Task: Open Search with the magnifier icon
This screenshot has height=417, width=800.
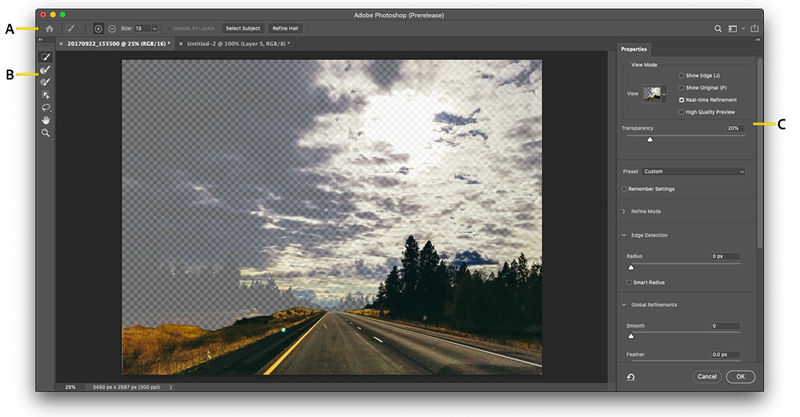Action: [718, 29]
